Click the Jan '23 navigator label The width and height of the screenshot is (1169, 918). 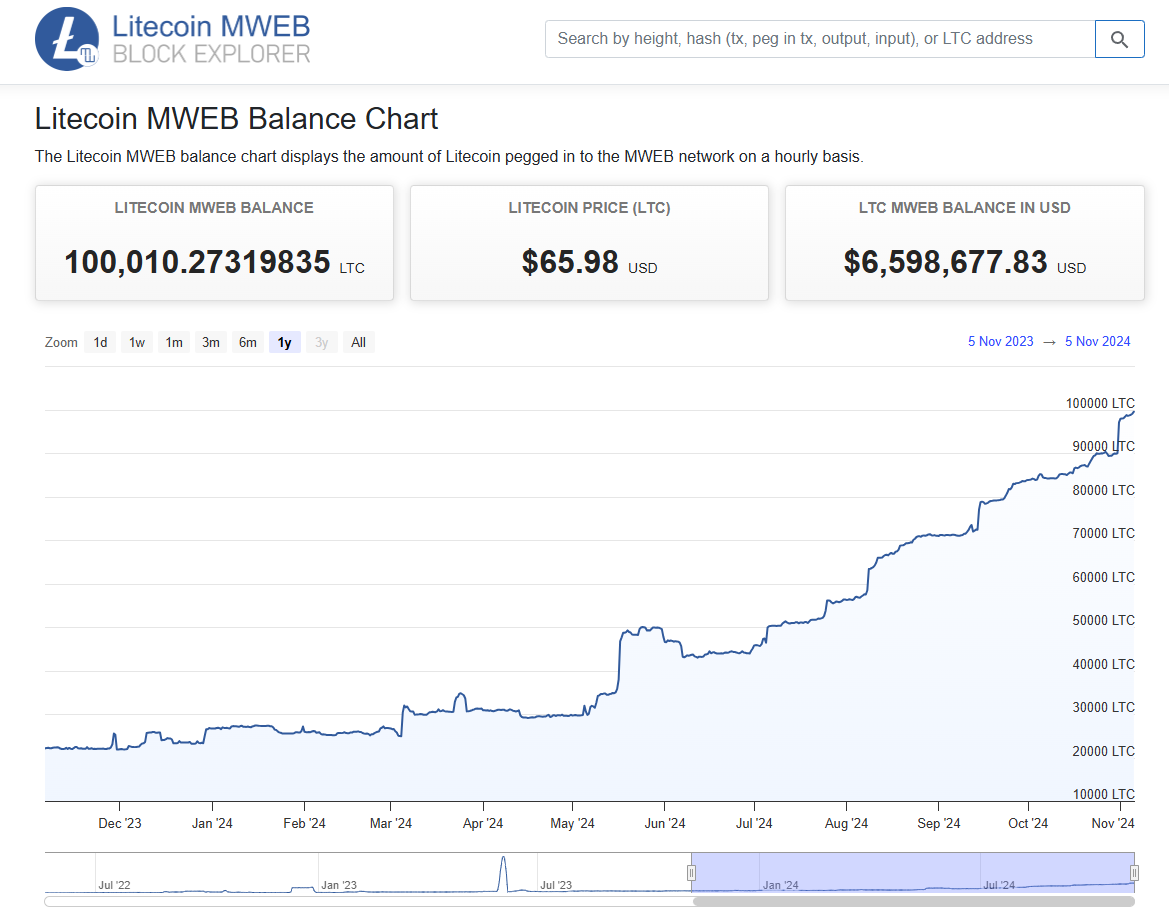point(339,885)
